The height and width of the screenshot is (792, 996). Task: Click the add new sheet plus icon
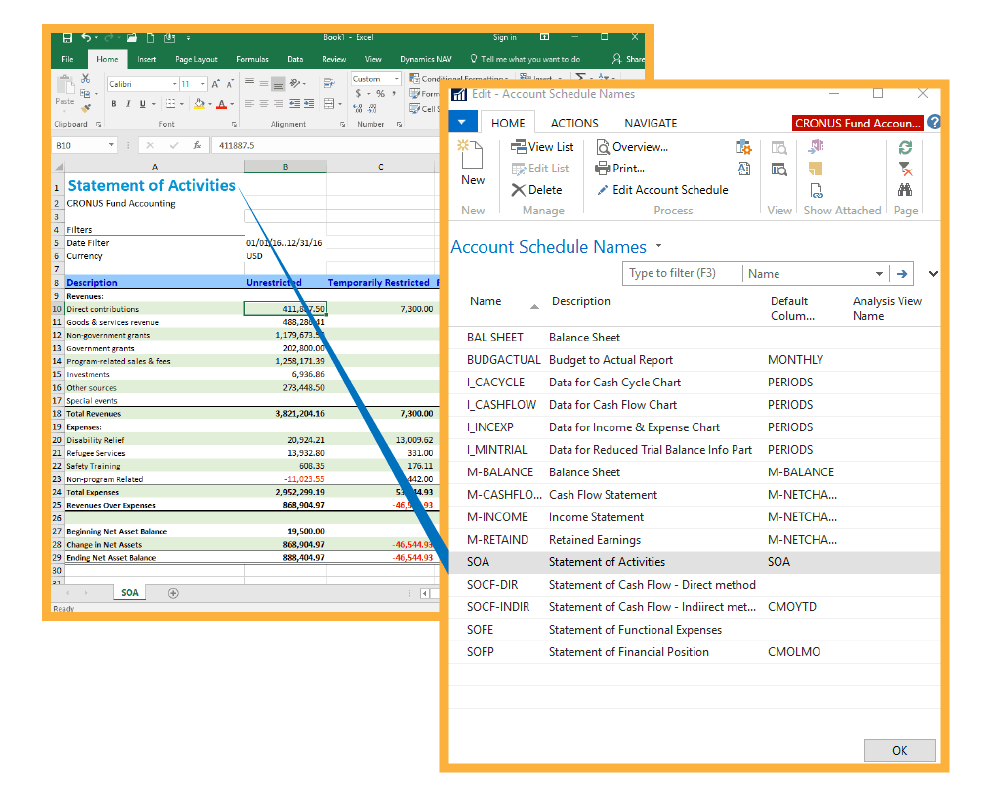click(173, 593)
